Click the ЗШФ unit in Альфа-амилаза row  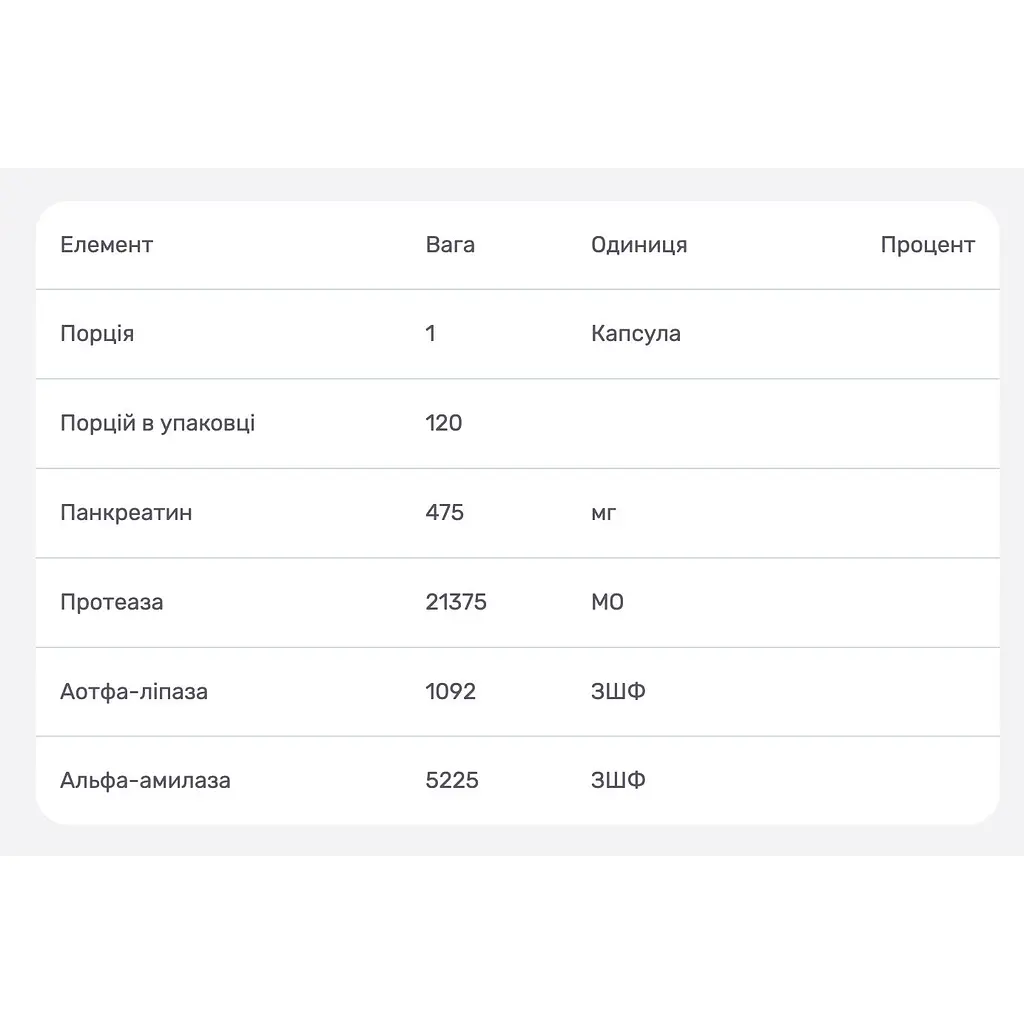(618, 780)
